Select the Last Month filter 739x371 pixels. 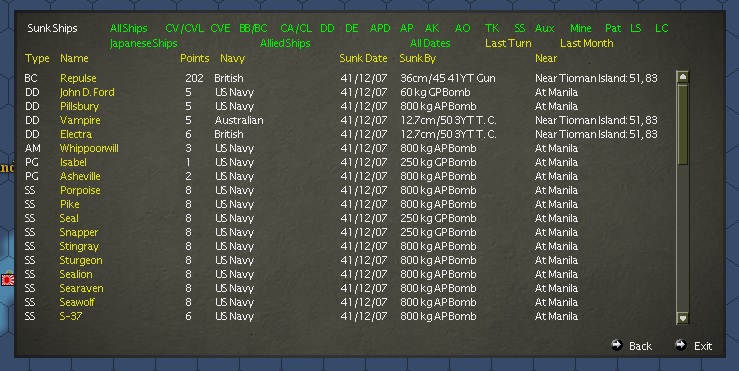(x=586, y=43)
